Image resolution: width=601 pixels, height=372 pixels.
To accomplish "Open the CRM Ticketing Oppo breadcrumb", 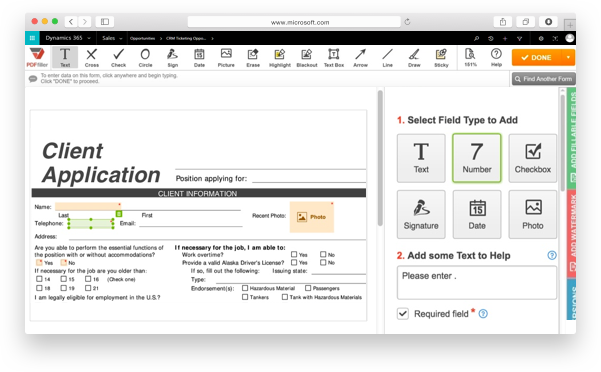I will [x=186, y=38].
